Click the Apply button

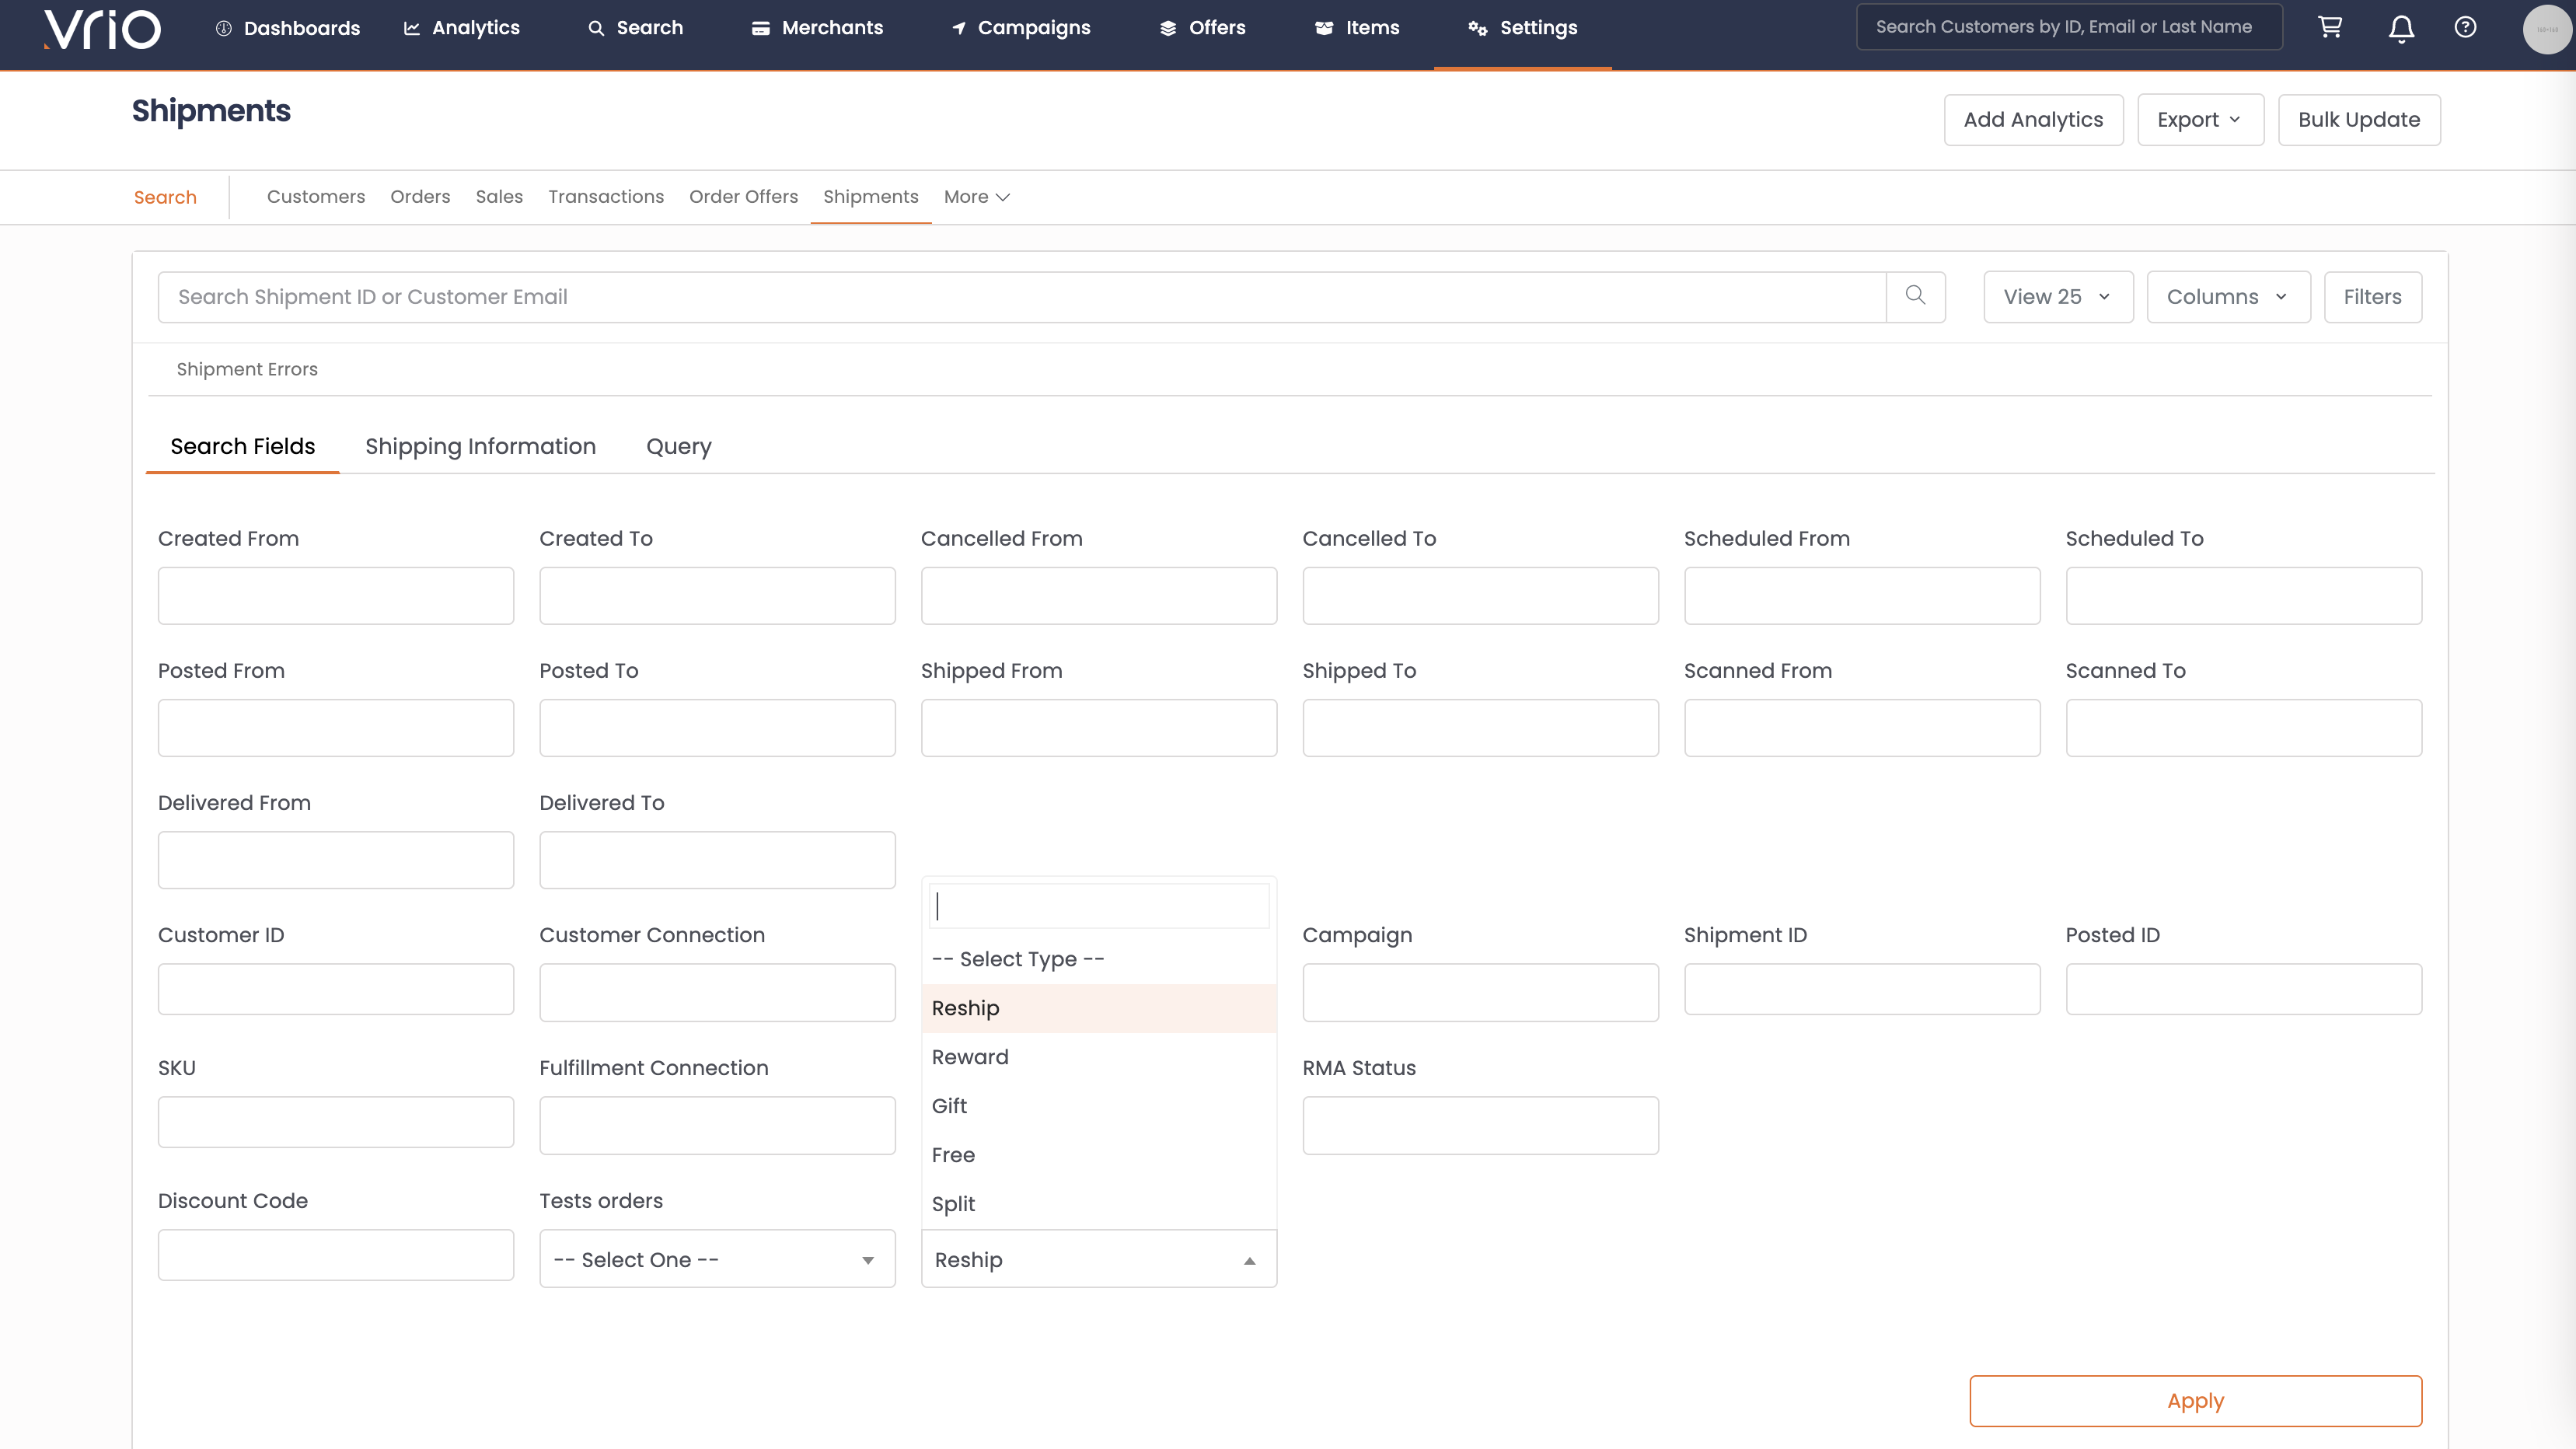tap(2194, 1400)
